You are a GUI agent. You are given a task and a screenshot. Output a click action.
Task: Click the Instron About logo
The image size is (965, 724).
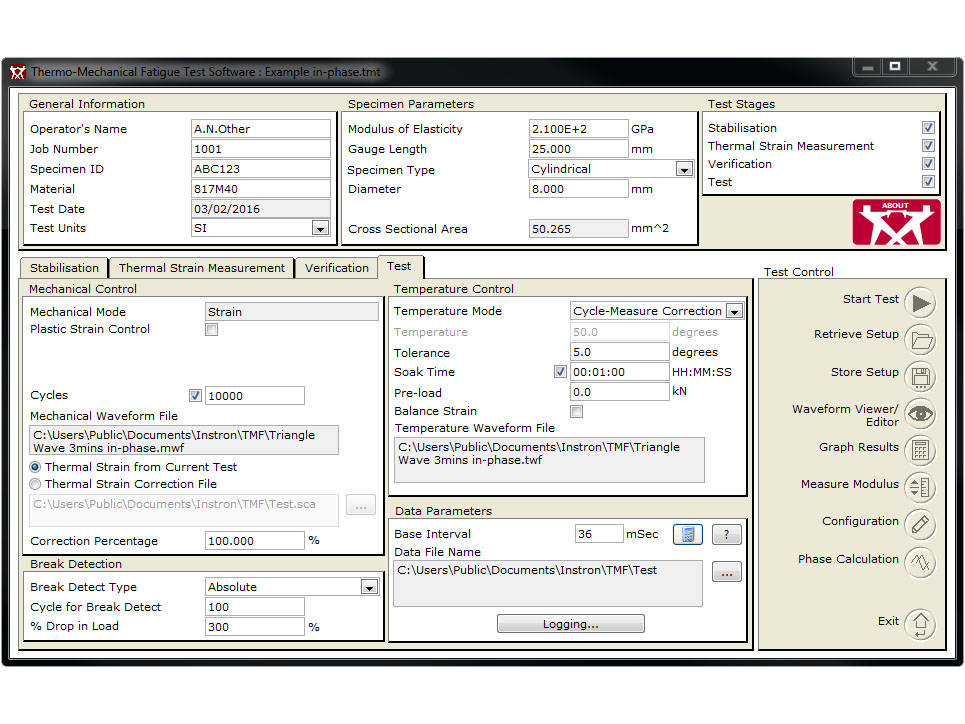click(x=896, y=223)
